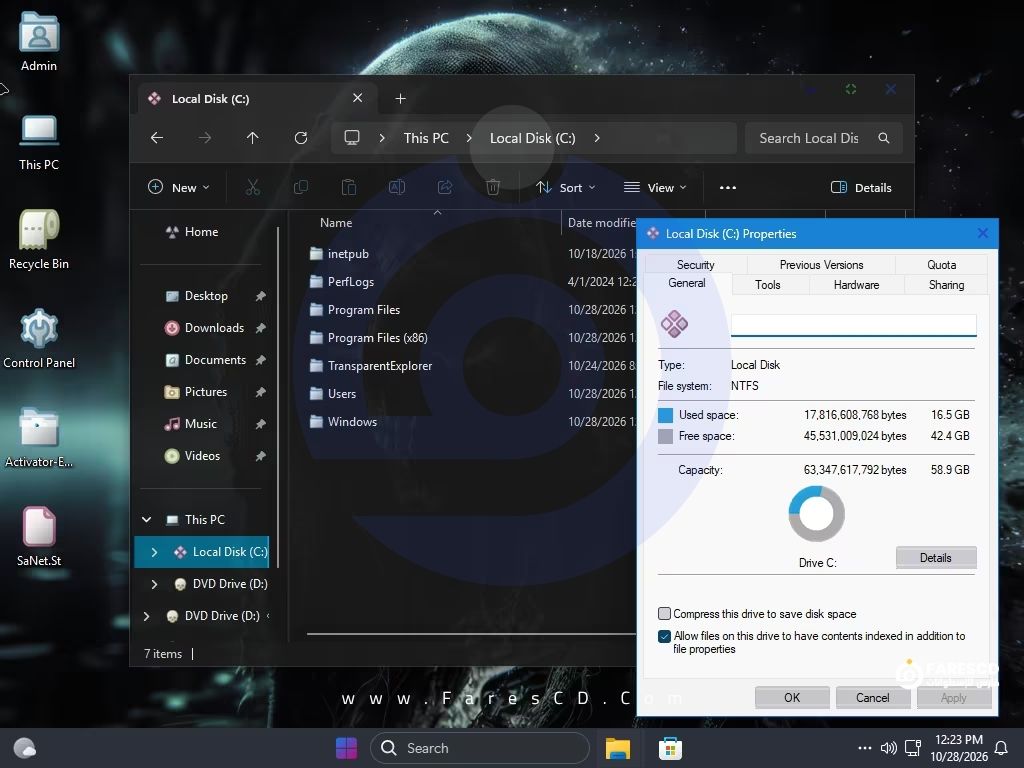Open the View dropdown
The width and height of the screenshot is (1024, 768).
655,187
